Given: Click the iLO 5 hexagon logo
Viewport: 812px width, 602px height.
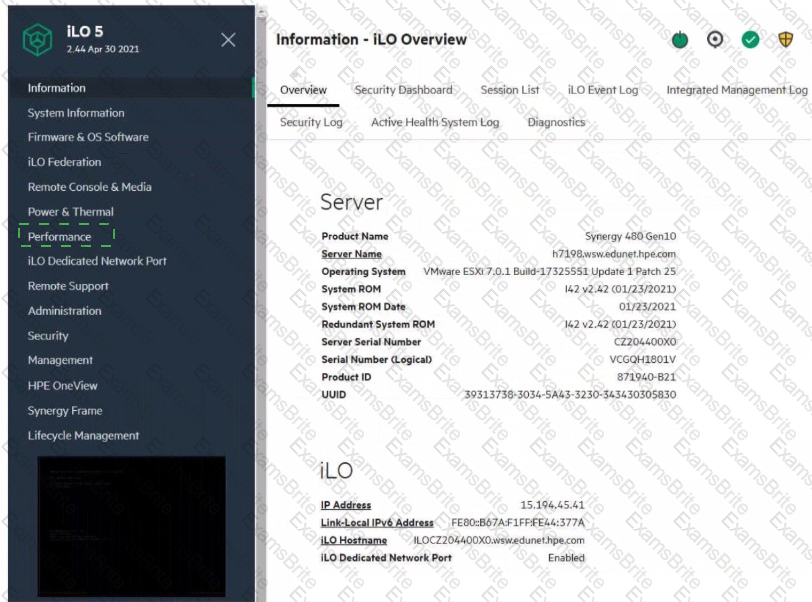Looking at the screenshot, I should click(38, 40).
